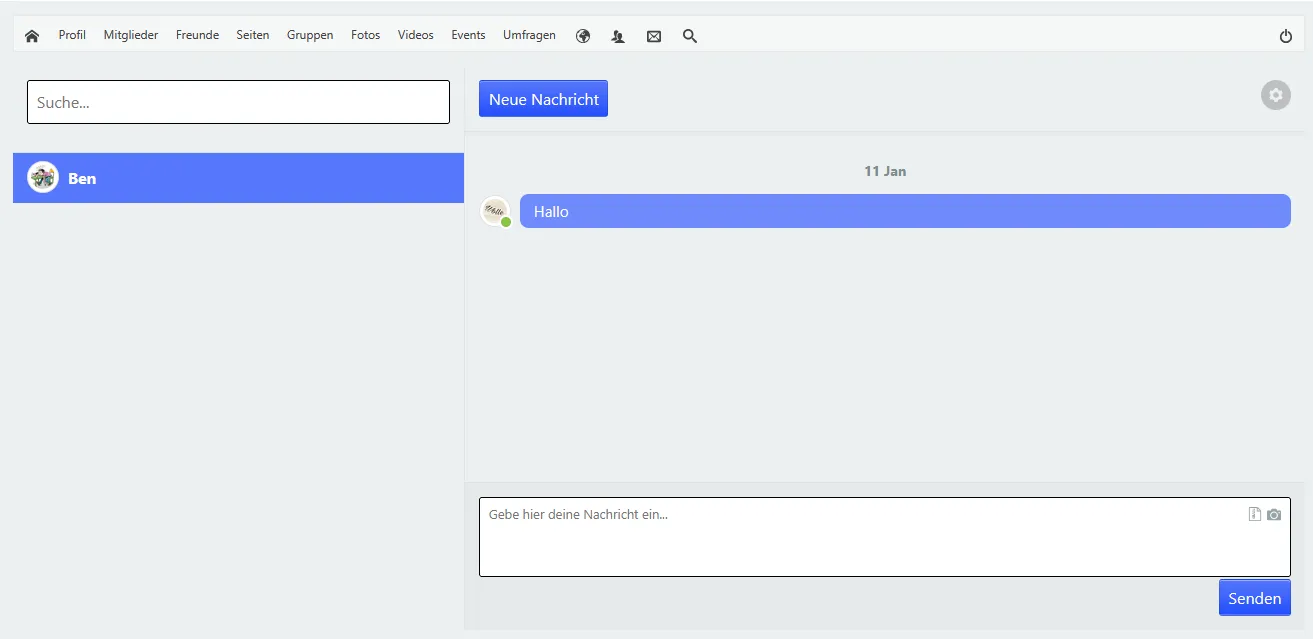Open the friend requests icon

[618, 36]
